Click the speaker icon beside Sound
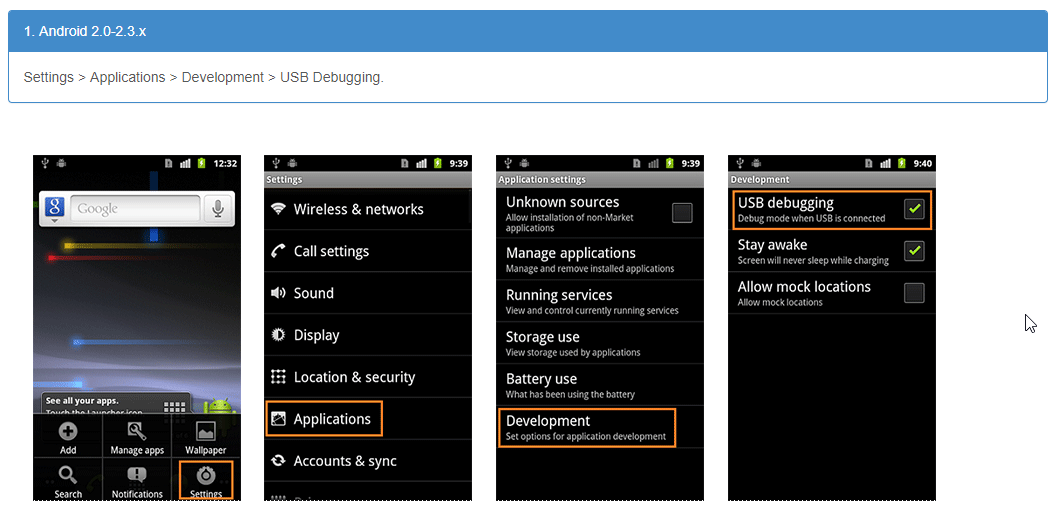 click(x=278, y=293)
